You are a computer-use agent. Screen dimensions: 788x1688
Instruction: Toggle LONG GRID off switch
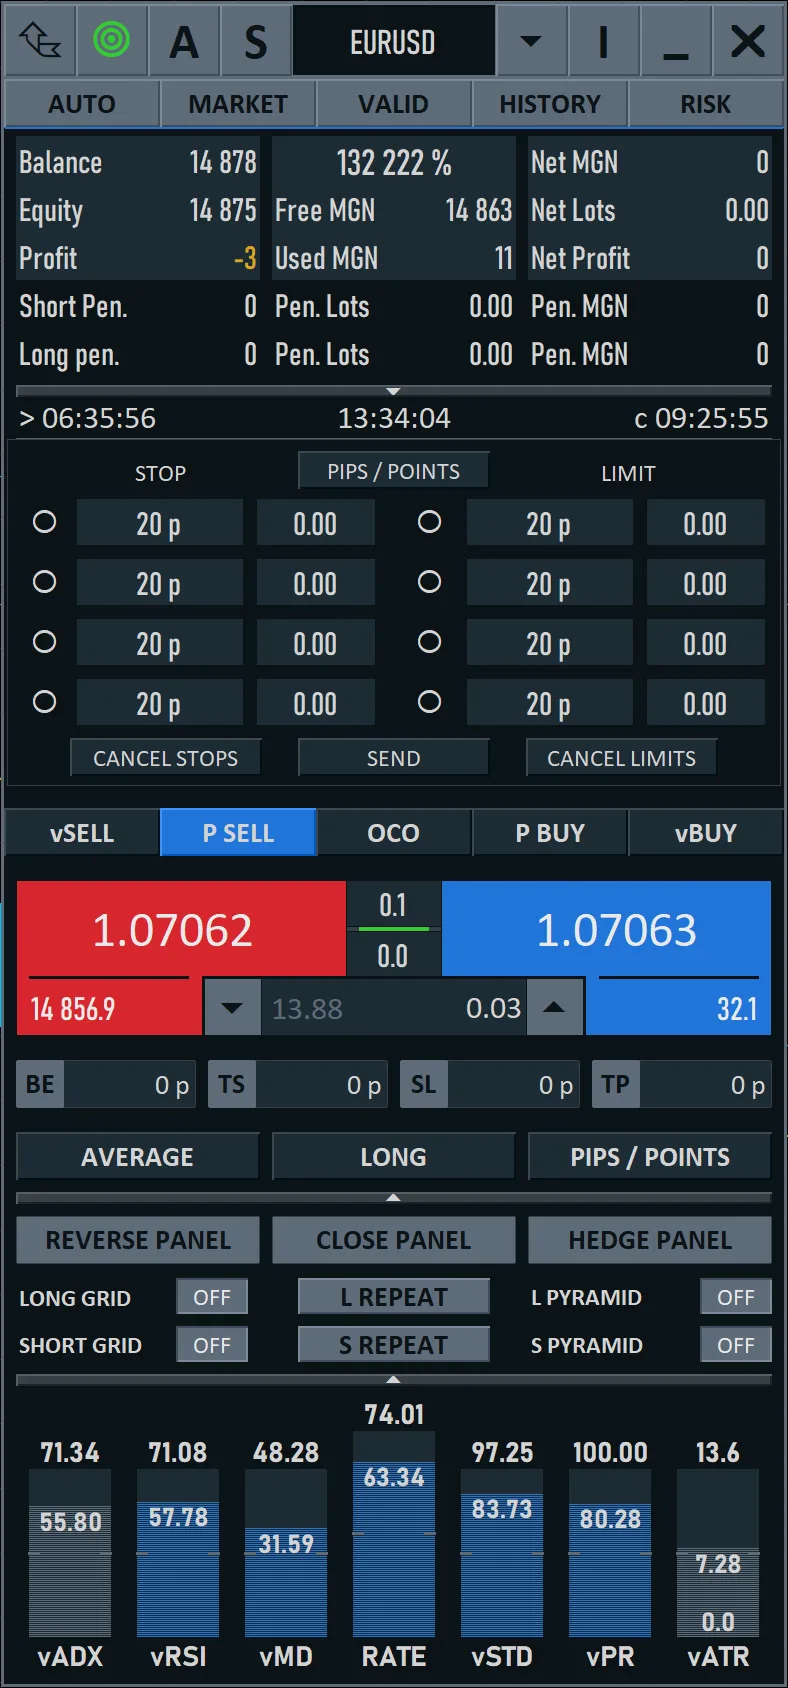coord(212,1297)
